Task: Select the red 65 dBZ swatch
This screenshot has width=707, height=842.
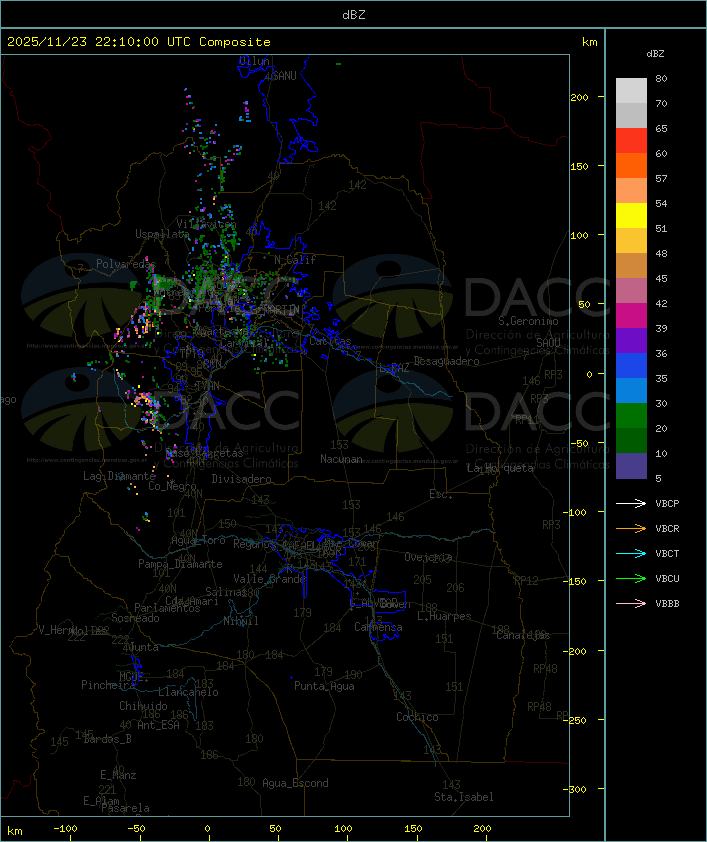Action: (631, 141)
